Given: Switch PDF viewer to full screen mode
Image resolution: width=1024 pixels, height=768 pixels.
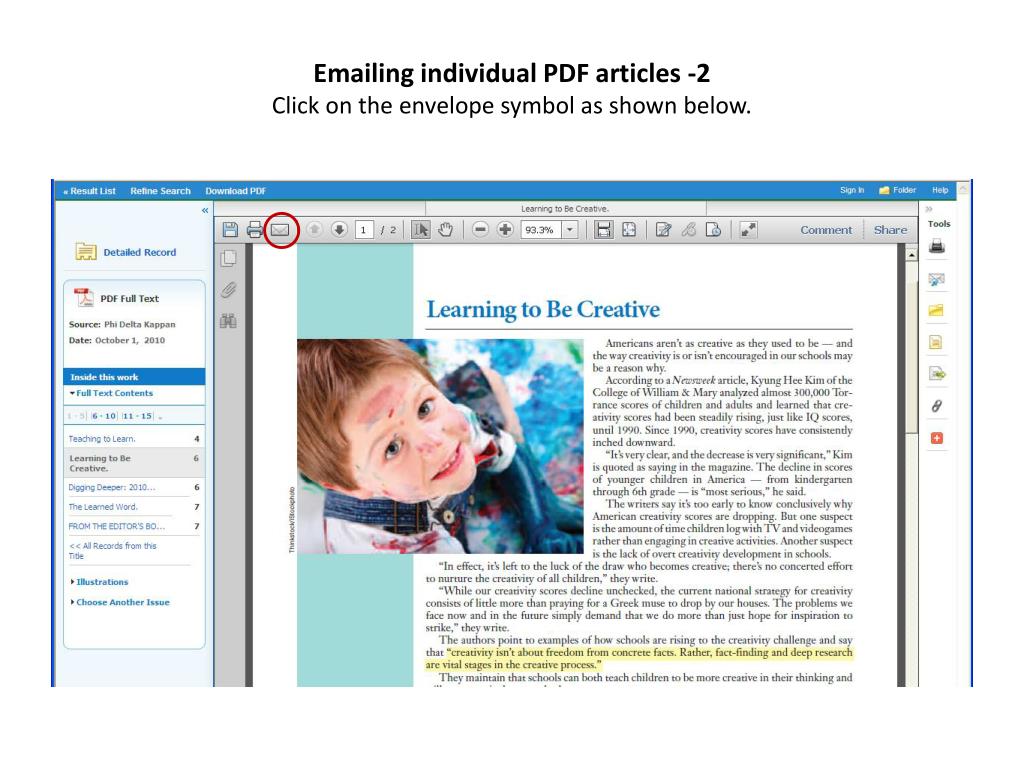Looking at the screenshot, I should coord(748,230).
